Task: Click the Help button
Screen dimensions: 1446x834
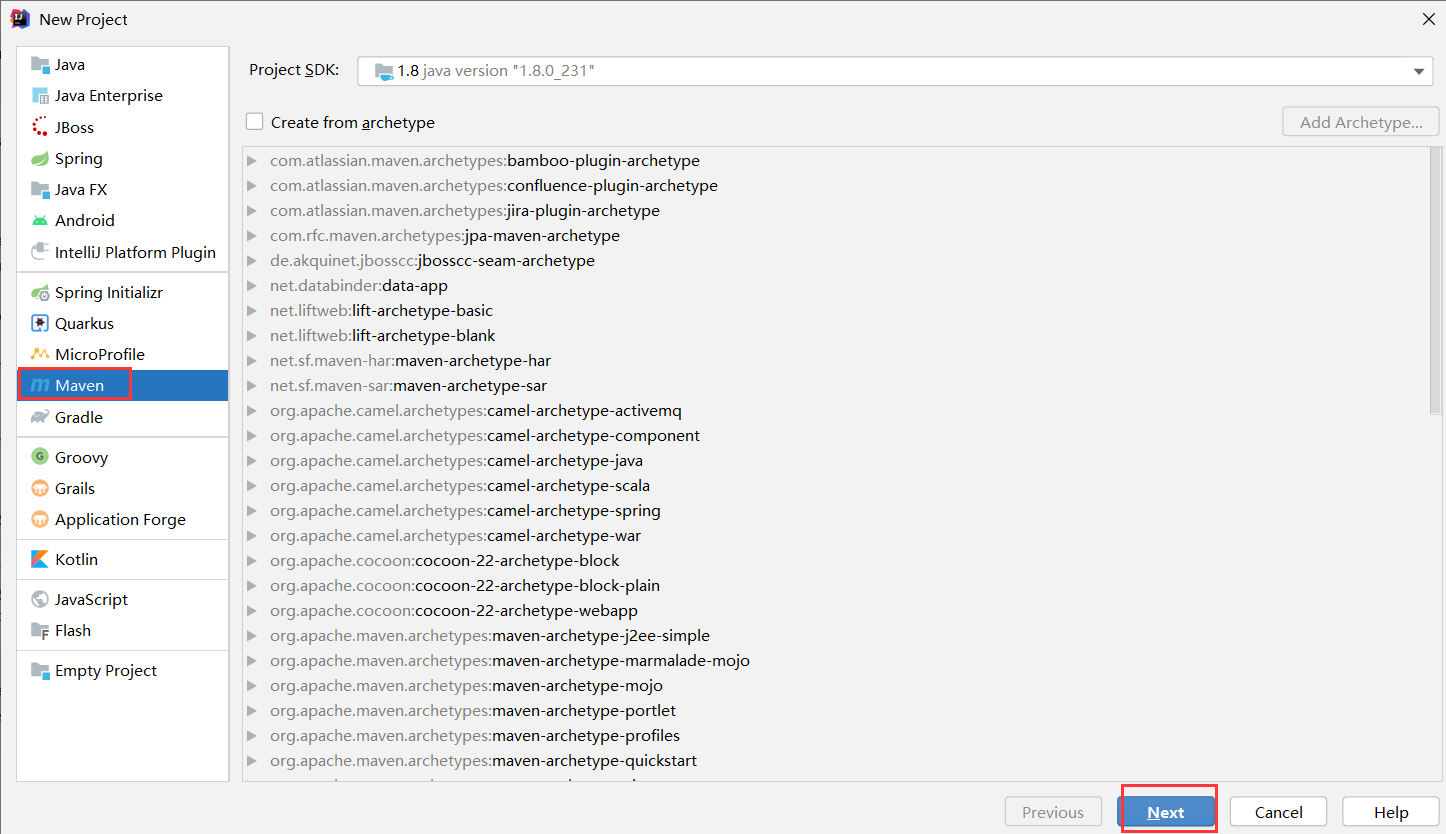Action: click(1391, 812)
